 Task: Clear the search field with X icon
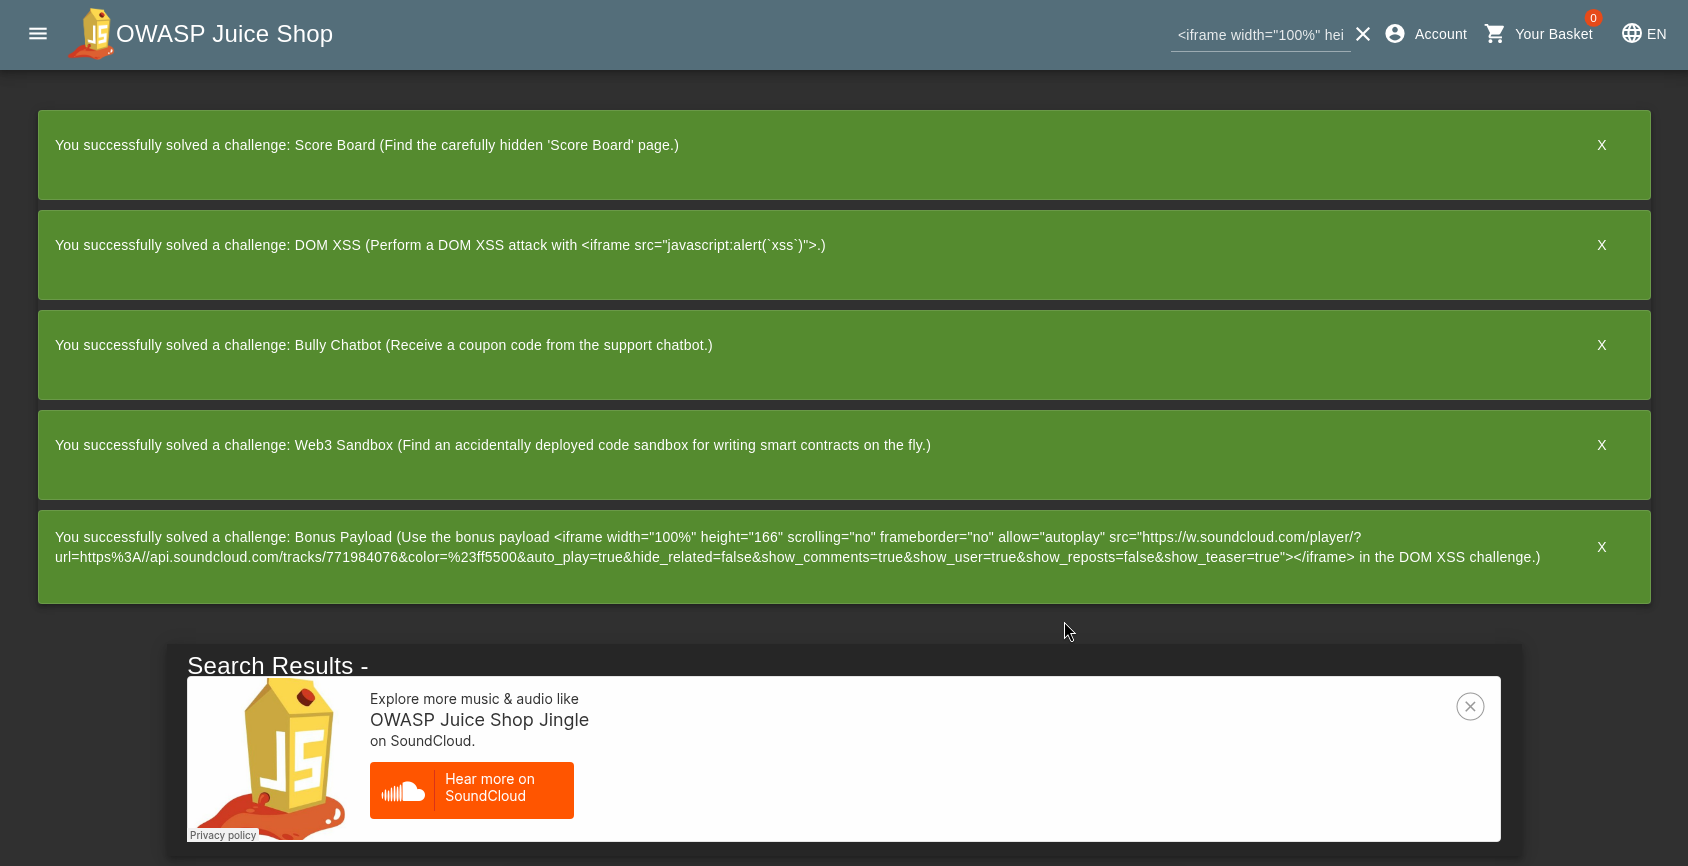pos(1362,34)
